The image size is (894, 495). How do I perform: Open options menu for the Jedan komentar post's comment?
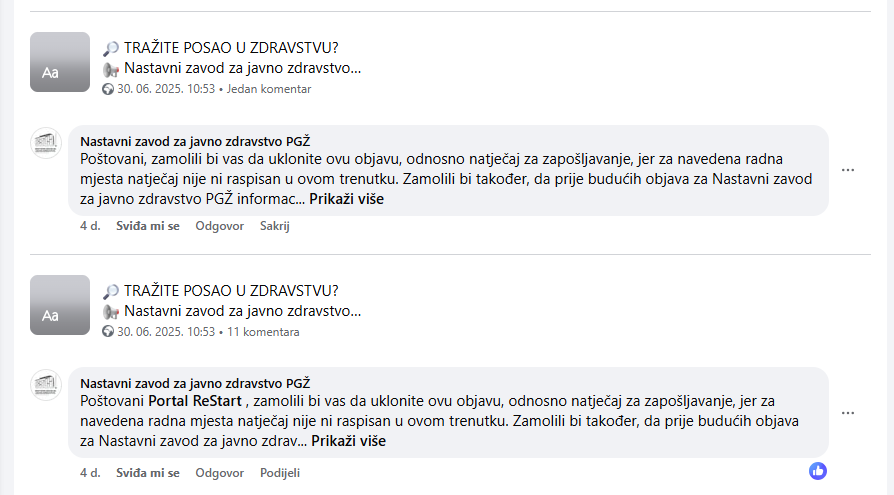coord(847,170)
